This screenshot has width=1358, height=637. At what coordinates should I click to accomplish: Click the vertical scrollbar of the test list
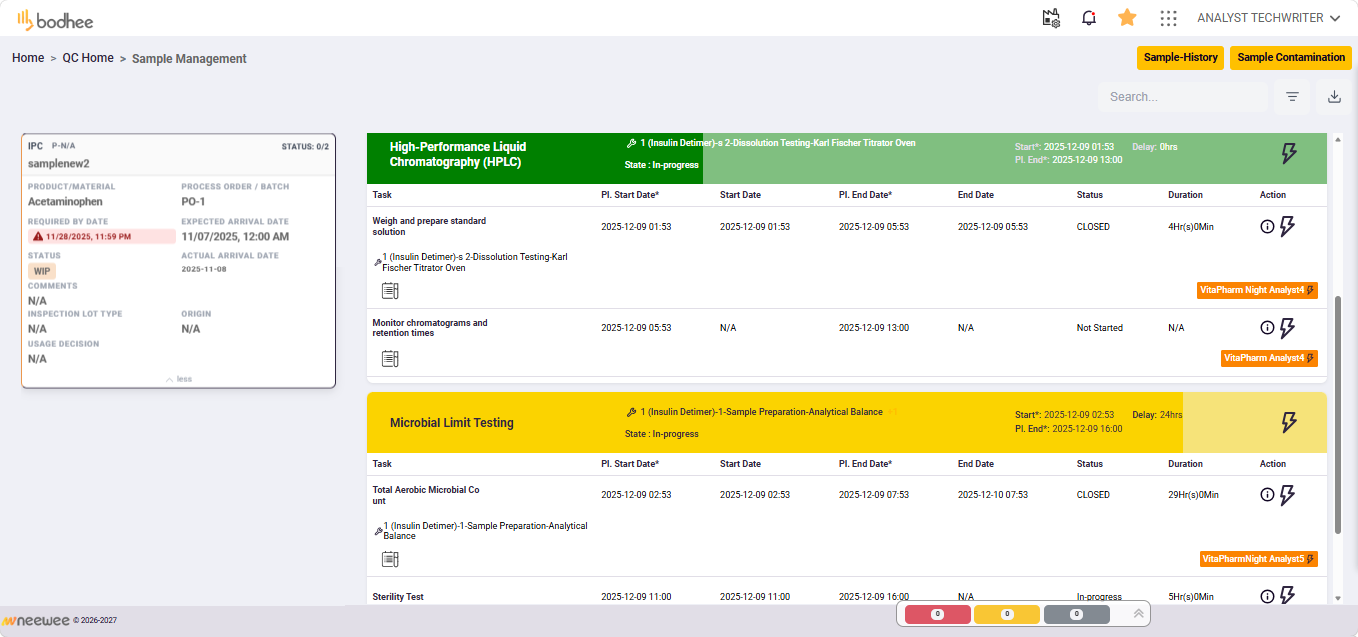(1339, 415)
